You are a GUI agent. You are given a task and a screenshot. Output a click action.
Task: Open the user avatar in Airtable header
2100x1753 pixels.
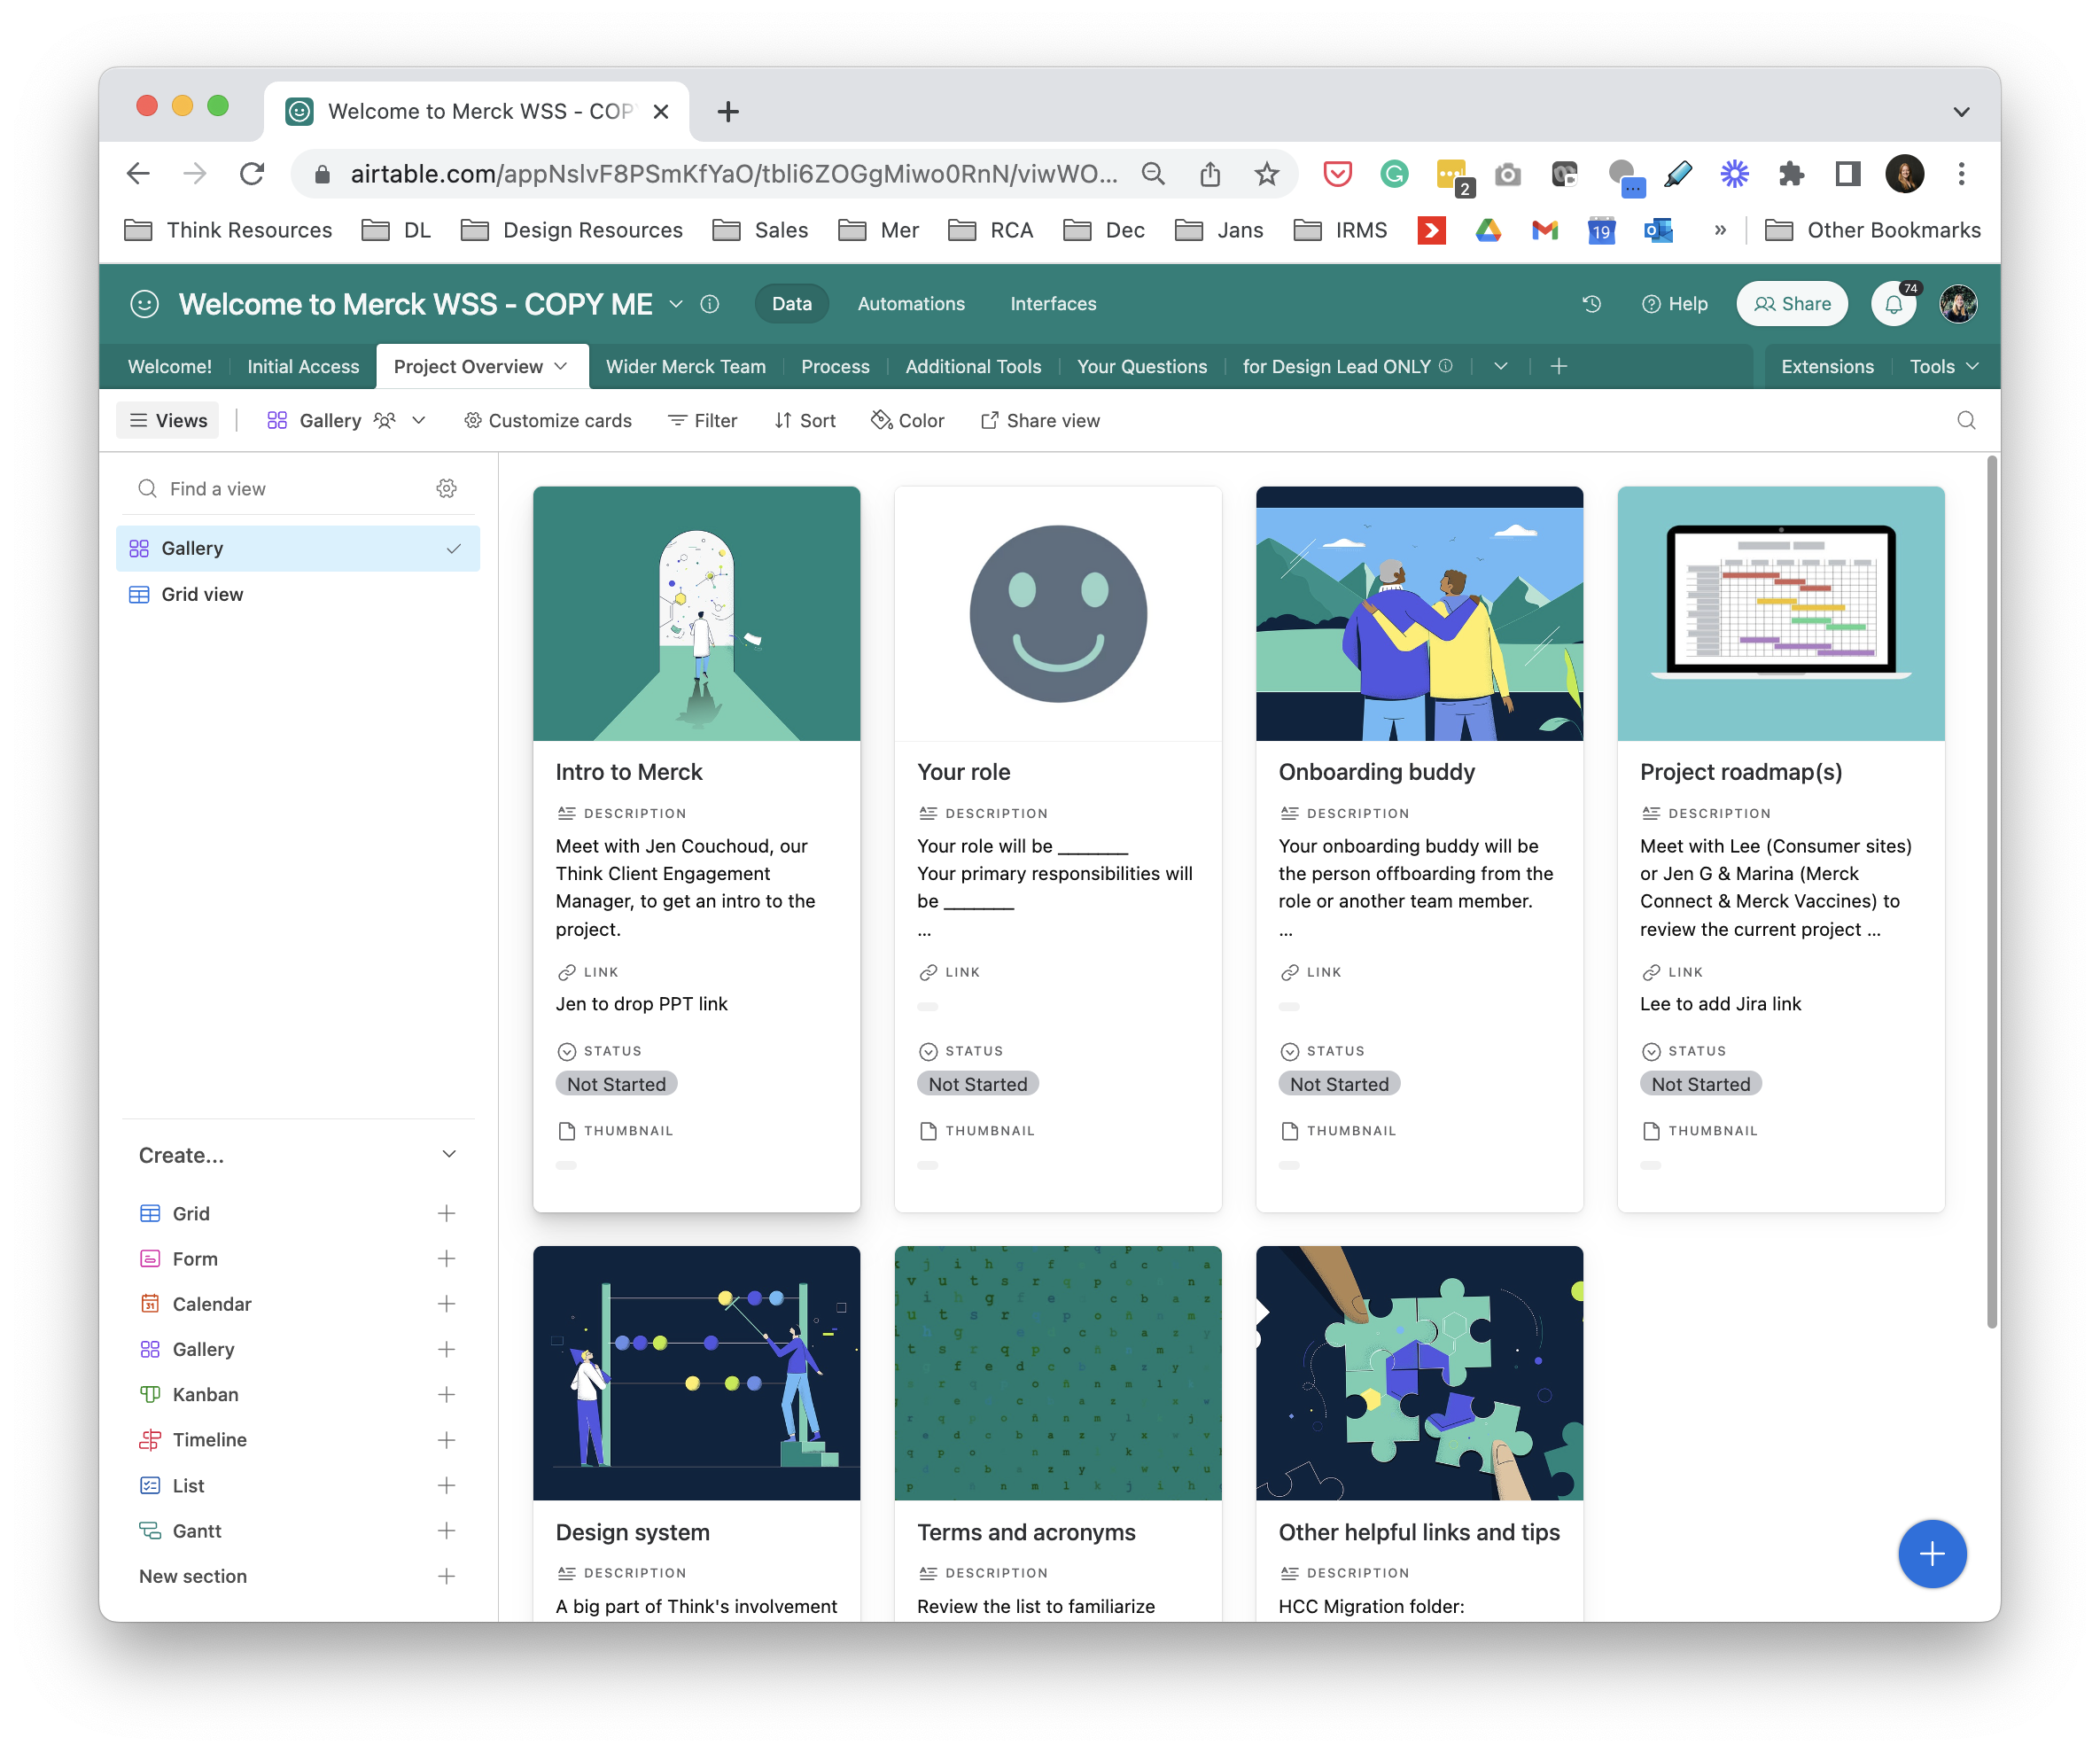(x=1957, y=304)
